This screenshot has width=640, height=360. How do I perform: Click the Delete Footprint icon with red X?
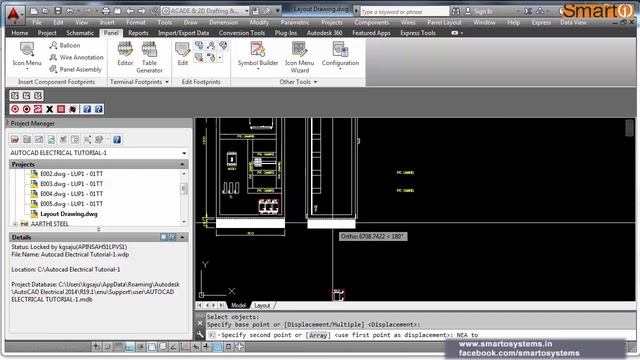pyautogui.click(x=199, y=58)
